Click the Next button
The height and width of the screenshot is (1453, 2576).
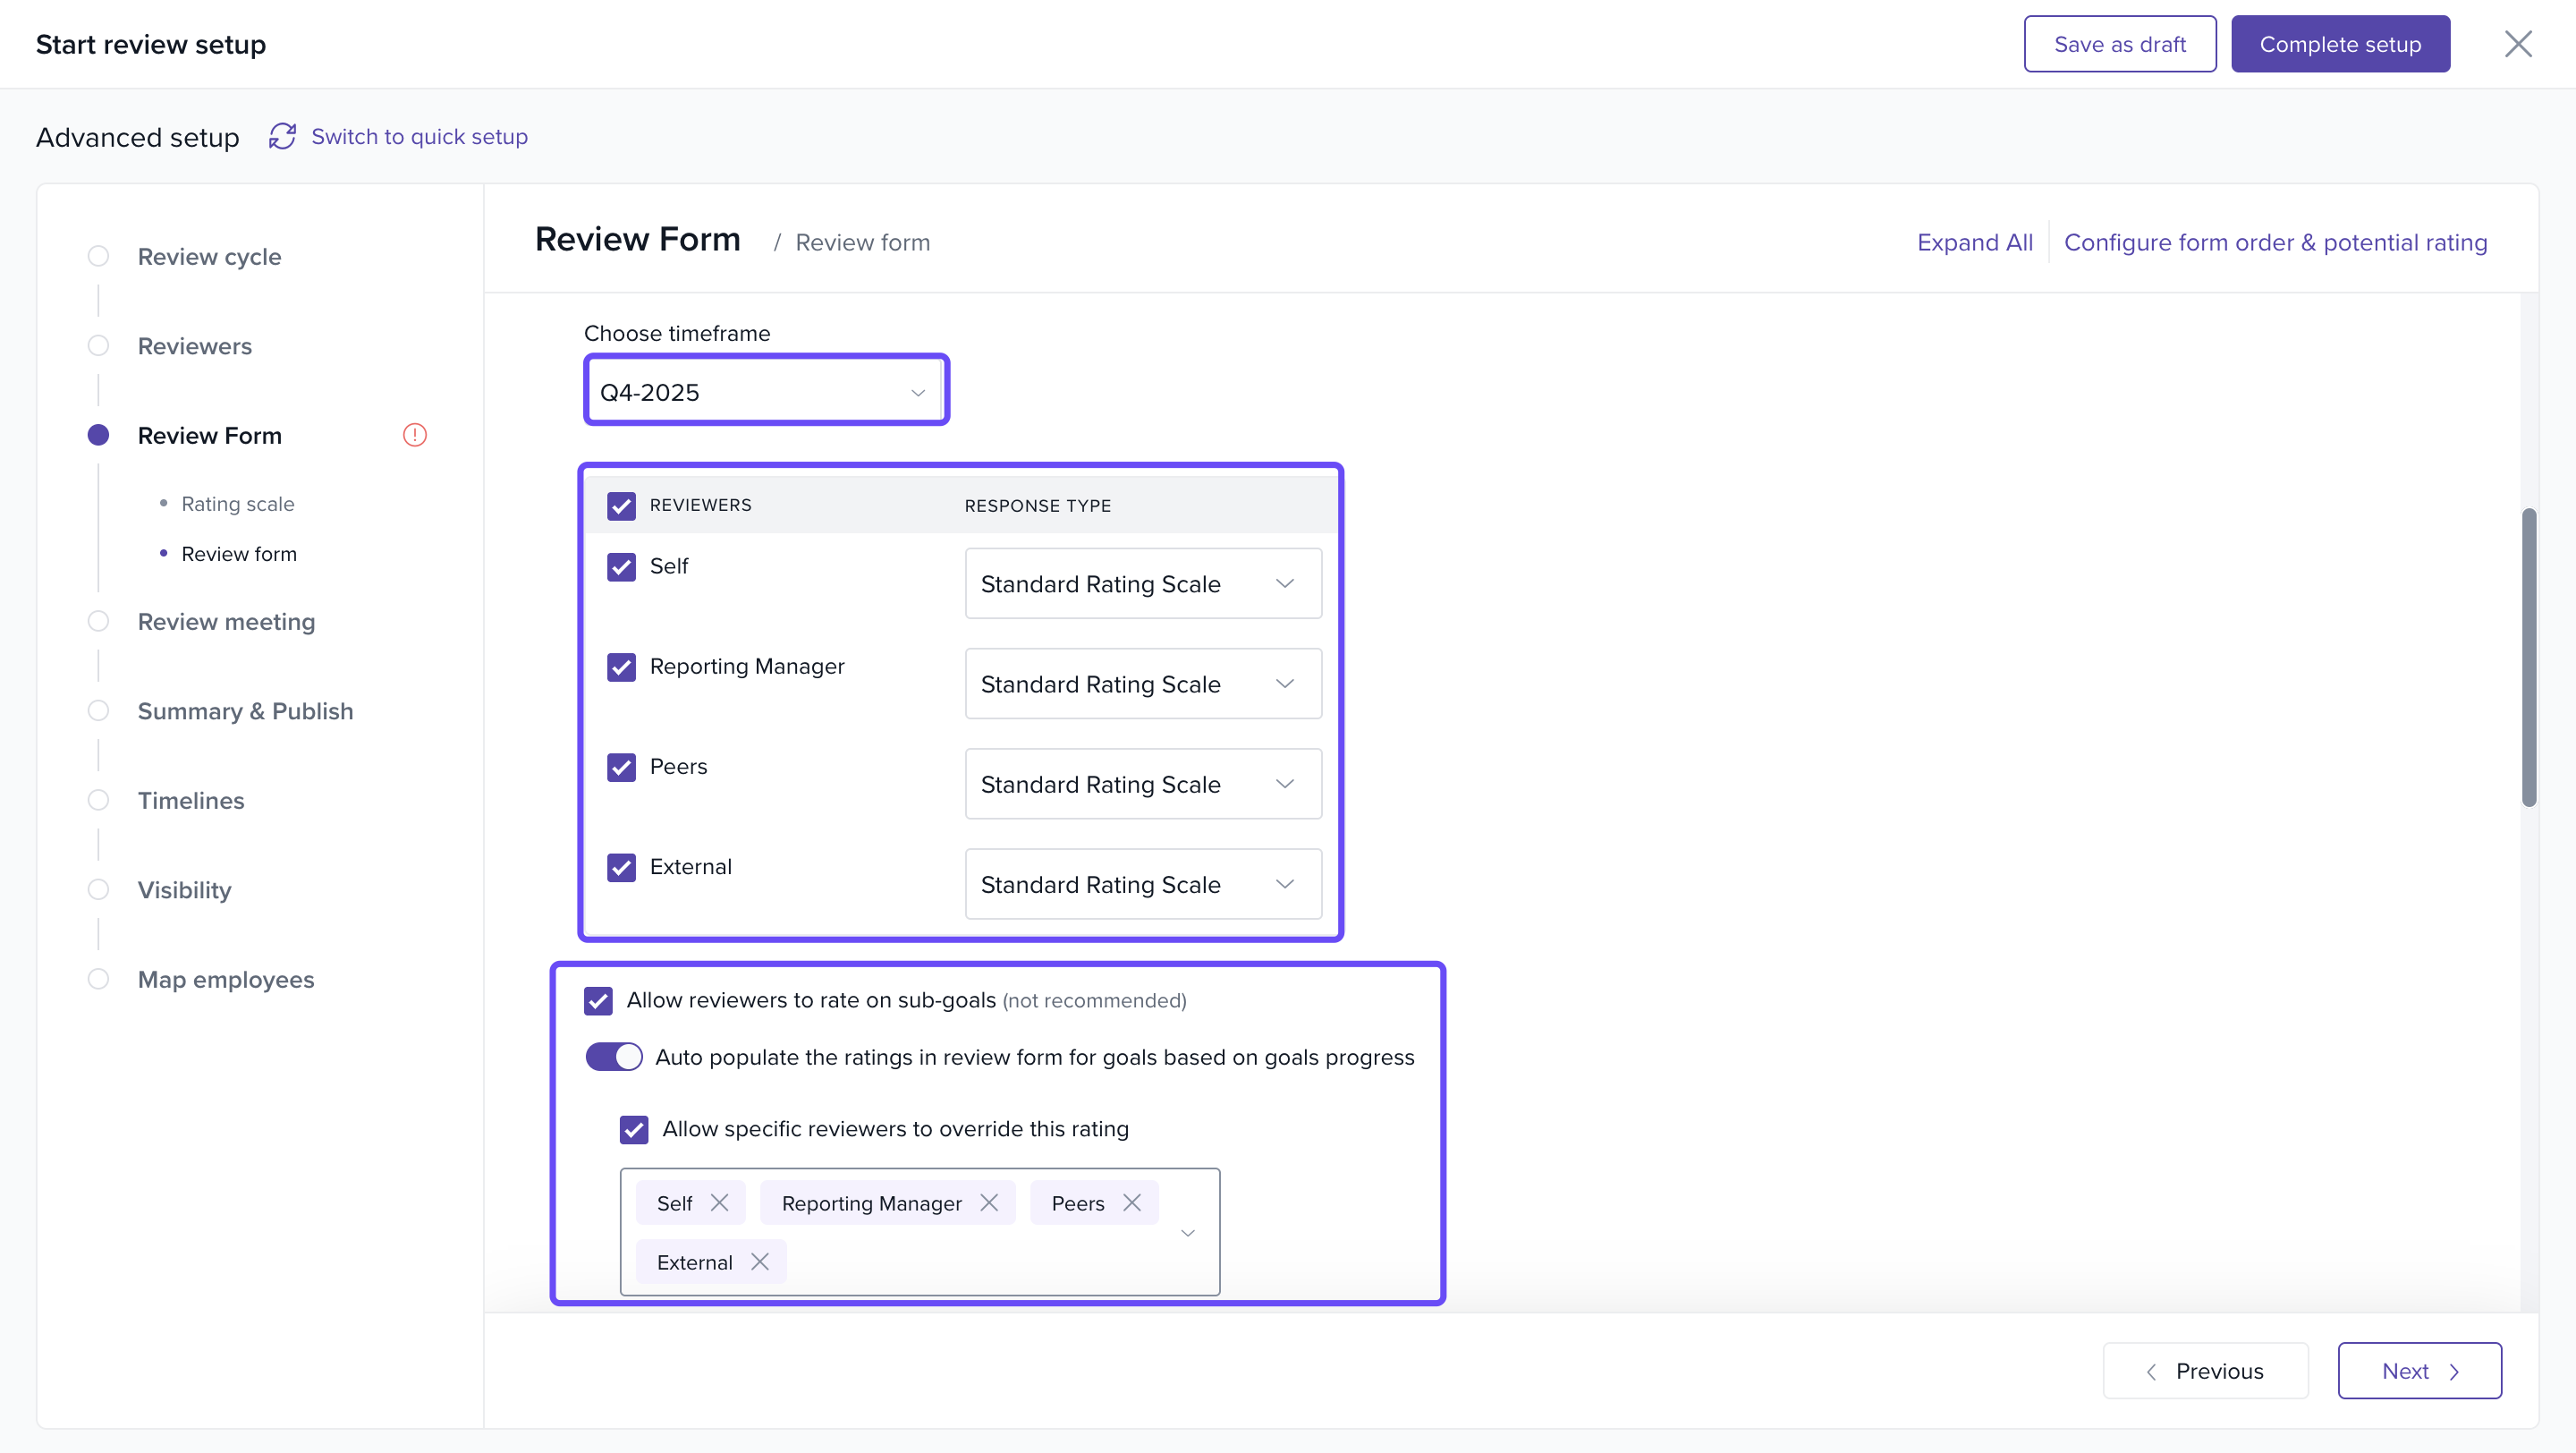click(2418, 1371)
